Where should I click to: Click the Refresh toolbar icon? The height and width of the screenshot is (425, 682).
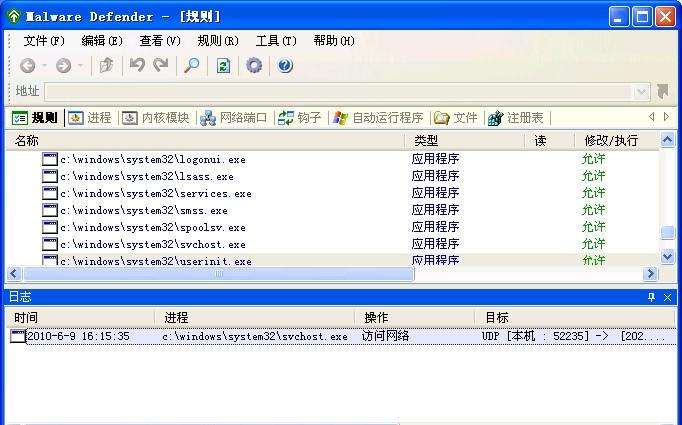[223, 66]
